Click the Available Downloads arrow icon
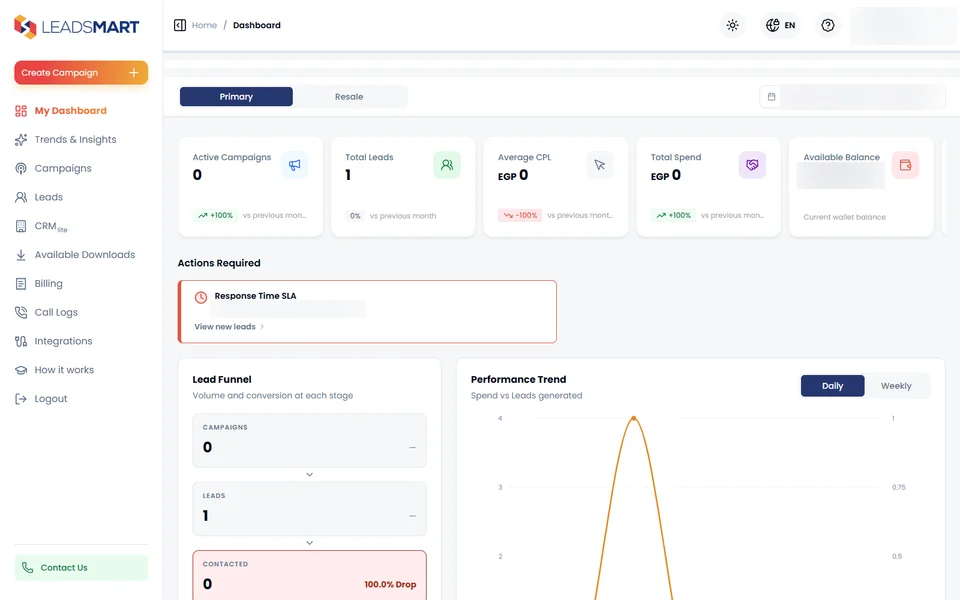The image size is (960, 600). pyautogui.click(x=21, y=255)
